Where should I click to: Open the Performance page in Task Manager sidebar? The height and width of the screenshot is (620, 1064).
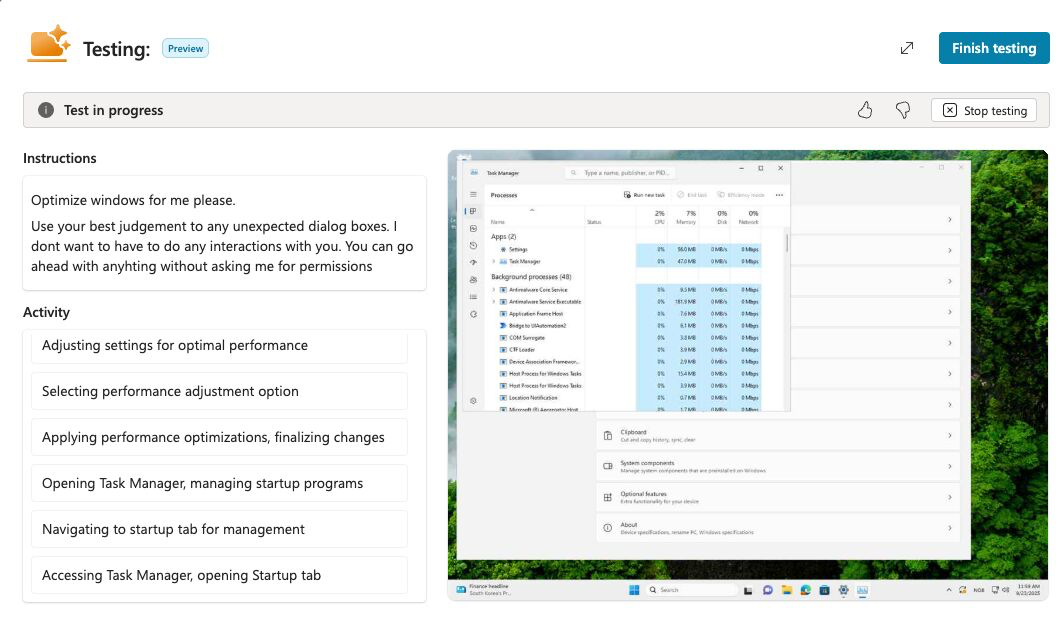[x=473, y=229]
